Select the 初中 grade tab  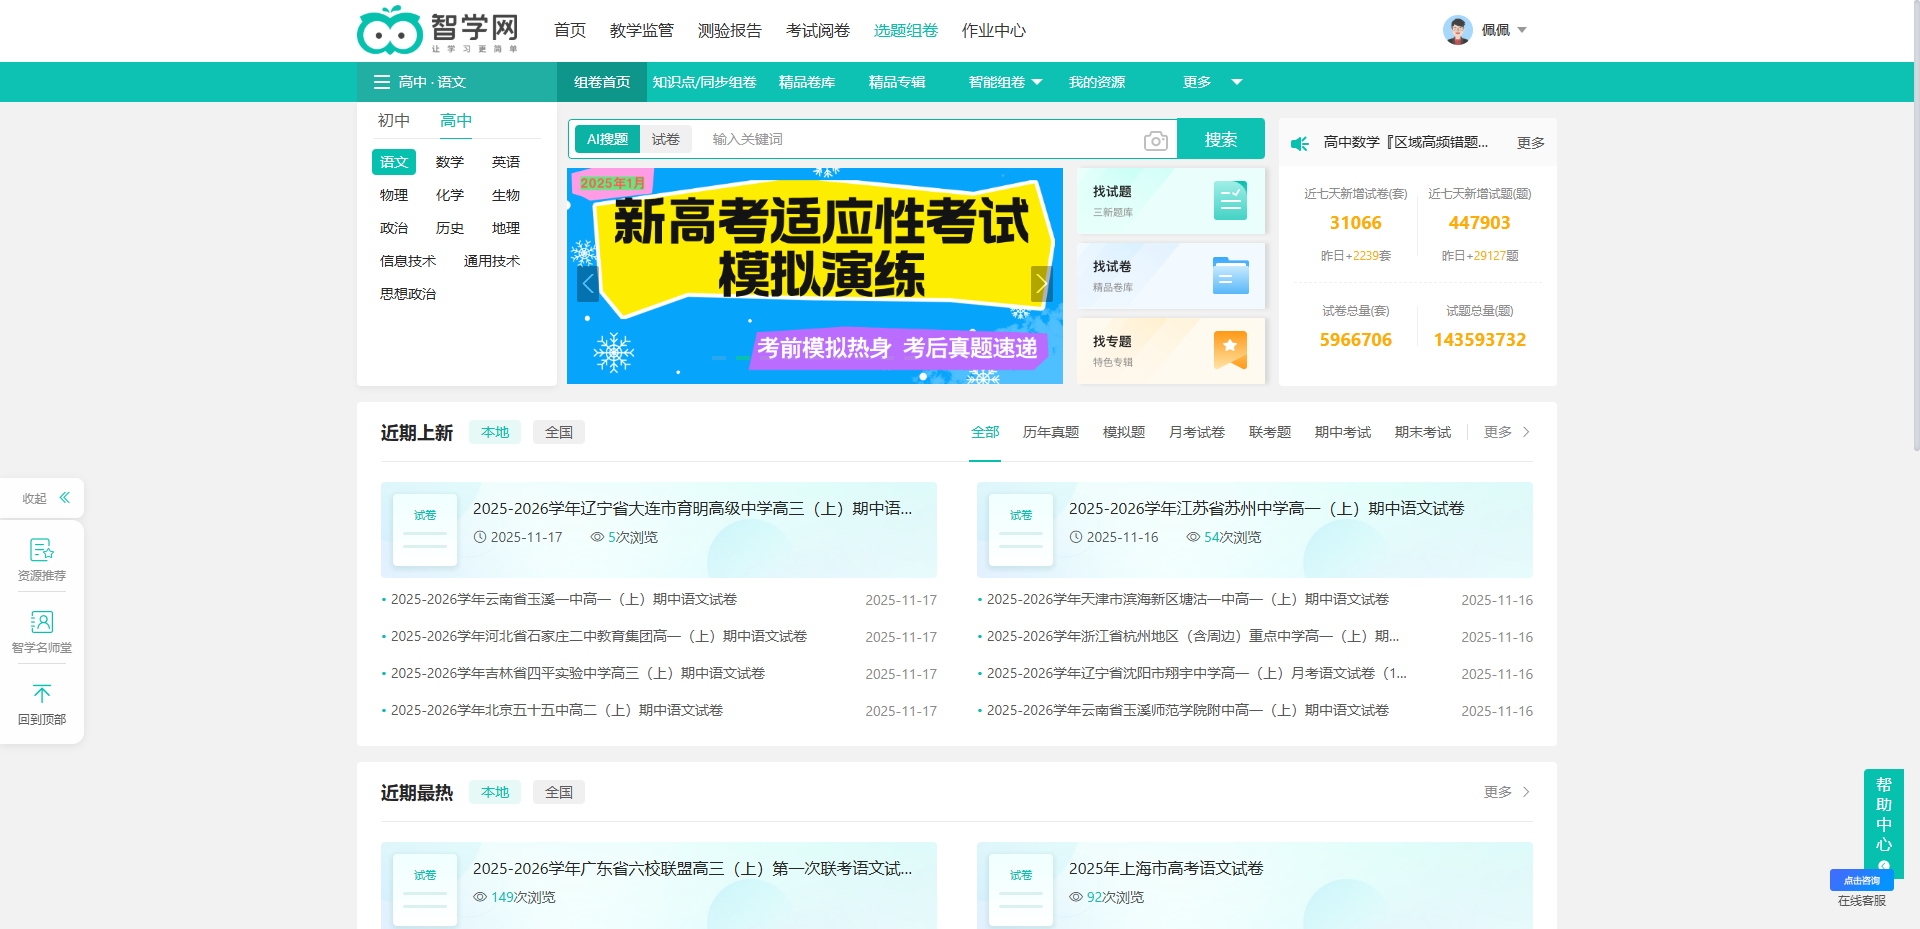point(393,120)
